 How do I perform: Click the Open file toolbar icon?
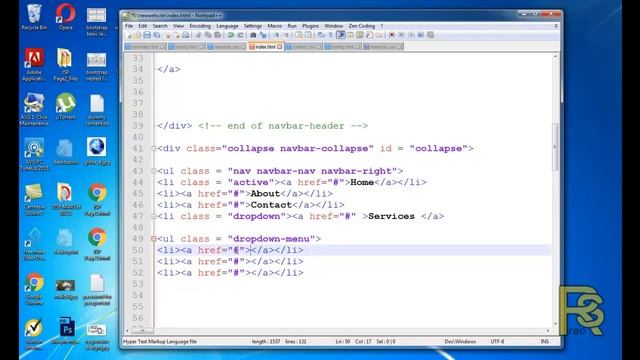click(137, 35)
